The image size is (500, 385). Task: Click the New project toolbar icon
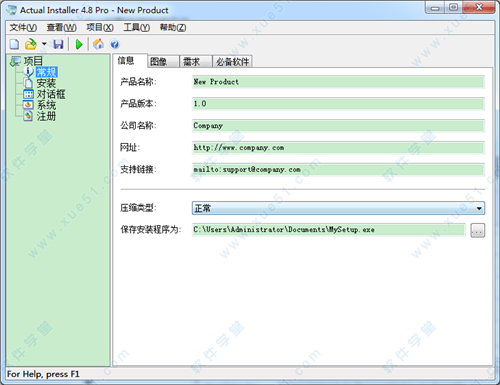[x=14, y=44]
